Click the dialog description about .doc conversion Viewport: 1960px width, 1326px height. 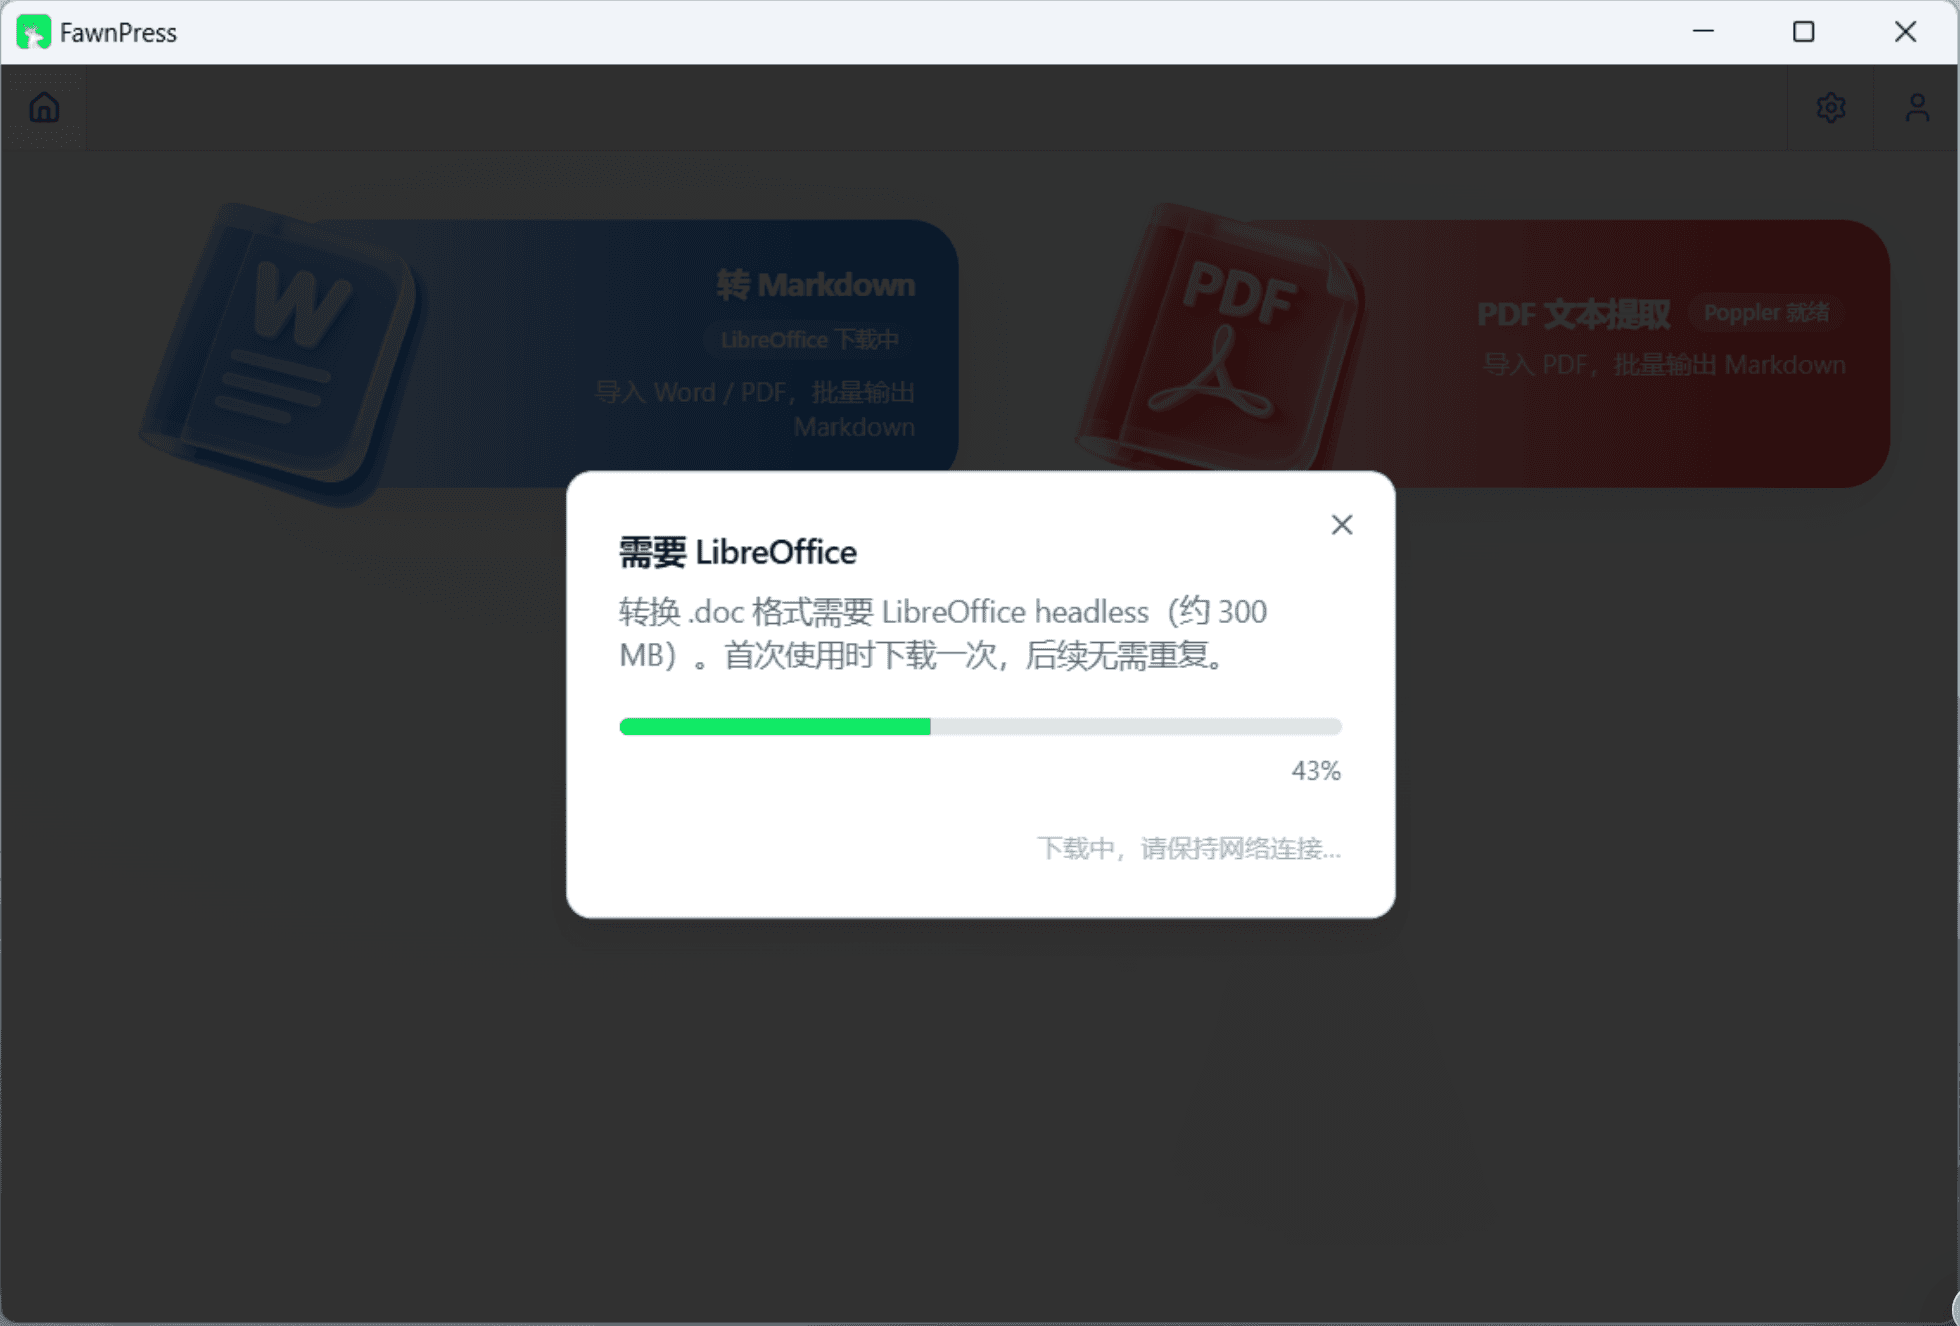(943, 633)
